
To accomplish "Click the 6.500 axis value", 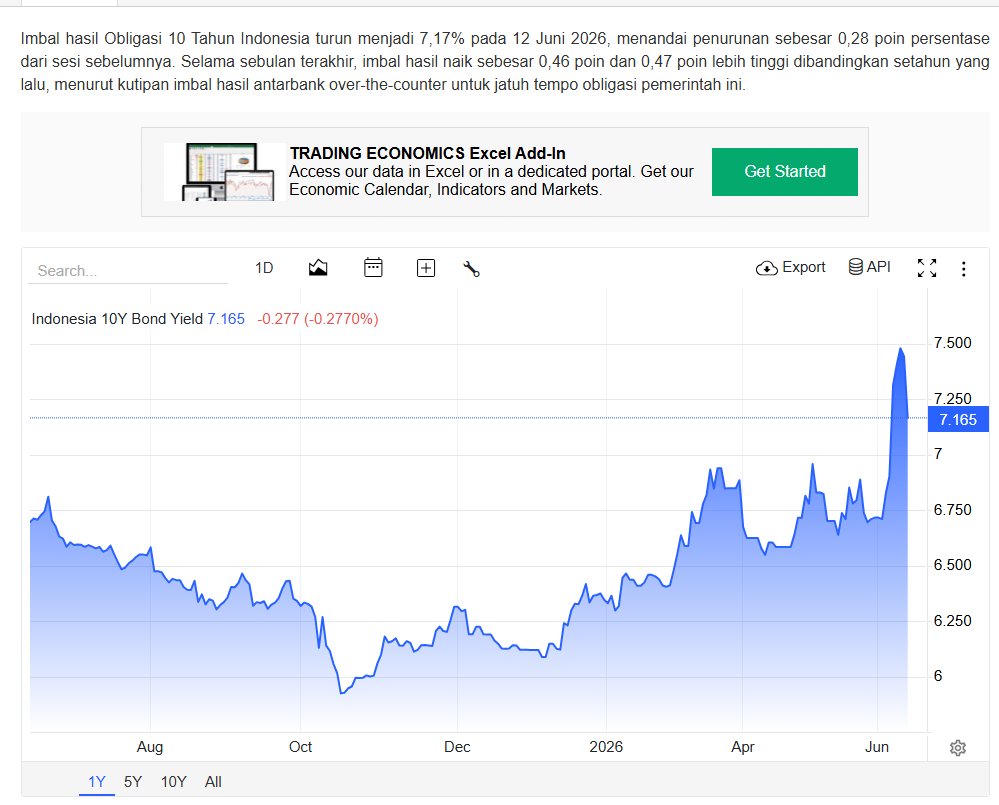I will point(952,565).
